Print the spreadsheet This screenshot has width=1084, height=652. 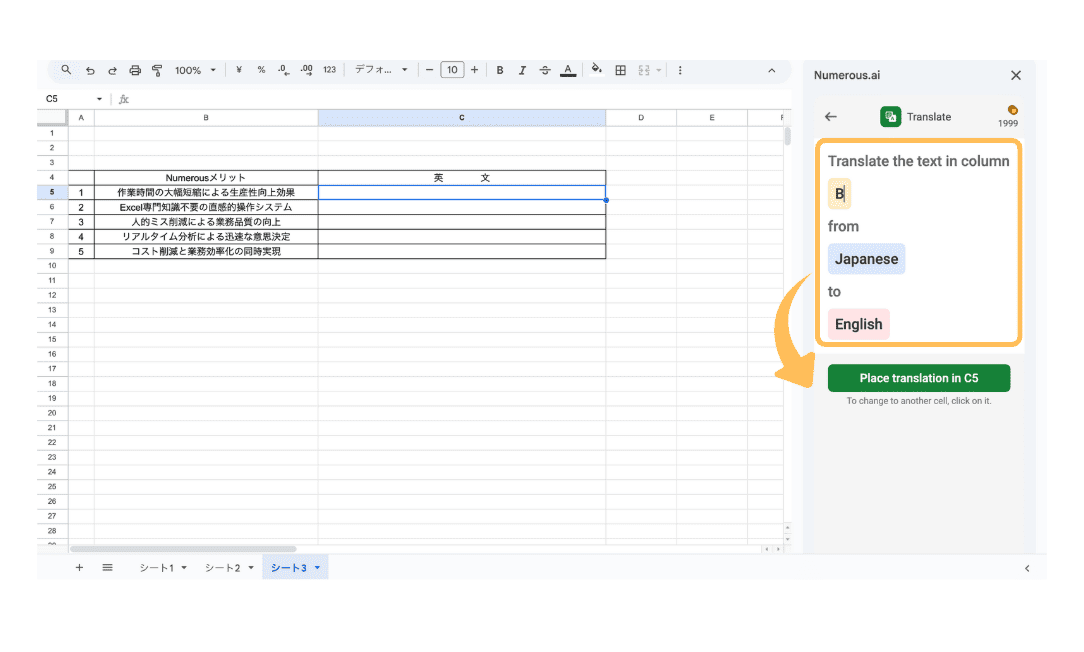tap(135, 71)
